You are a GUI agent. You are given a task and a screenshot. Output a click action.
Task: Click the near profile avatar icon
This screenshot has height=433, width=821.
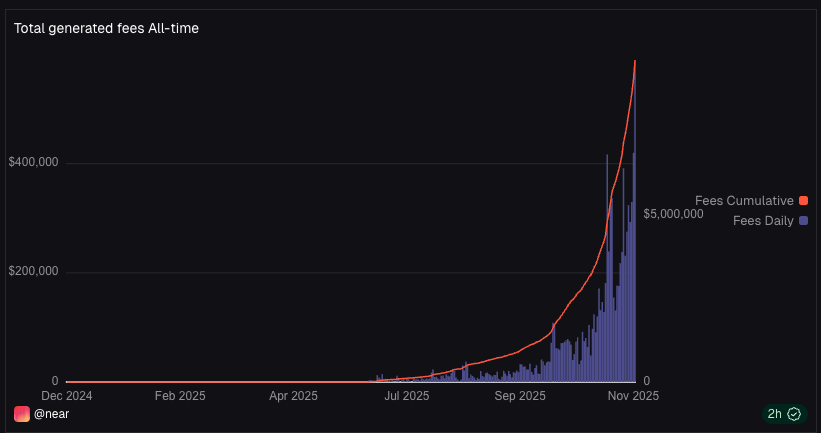22,414
